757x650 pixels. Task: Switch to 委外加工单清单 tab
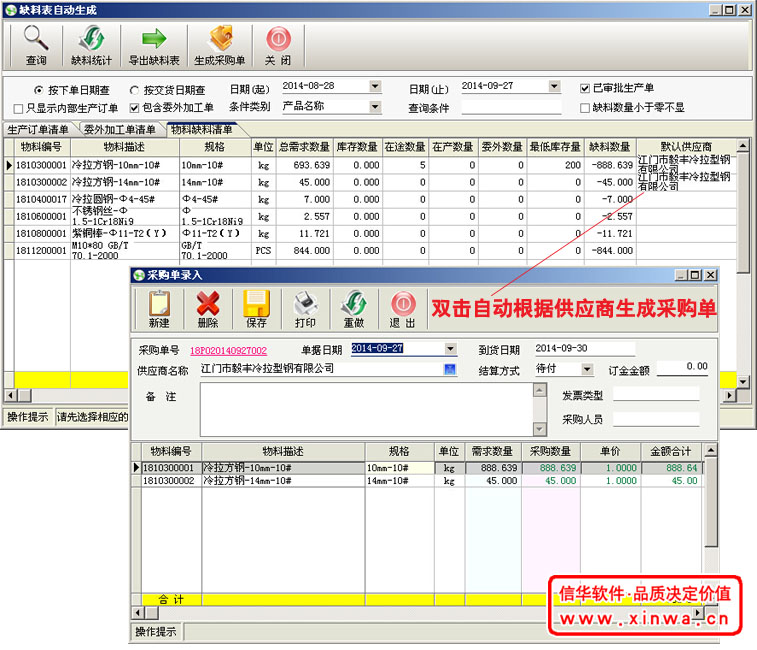coord(120,130)
